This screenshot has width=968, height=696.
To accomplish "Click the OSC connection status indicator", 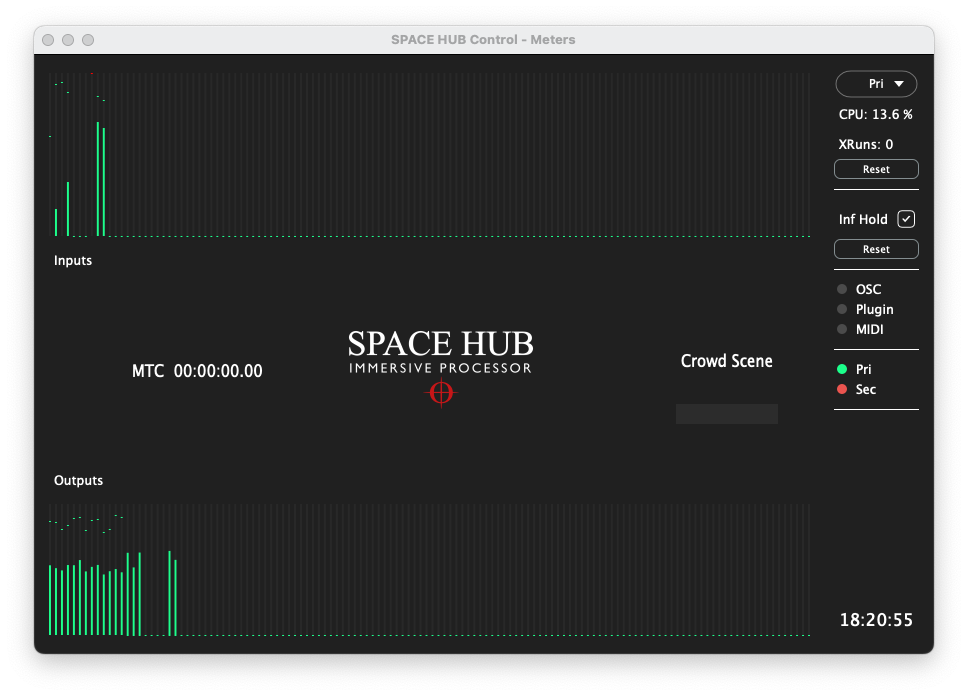I will coord(842,289).
